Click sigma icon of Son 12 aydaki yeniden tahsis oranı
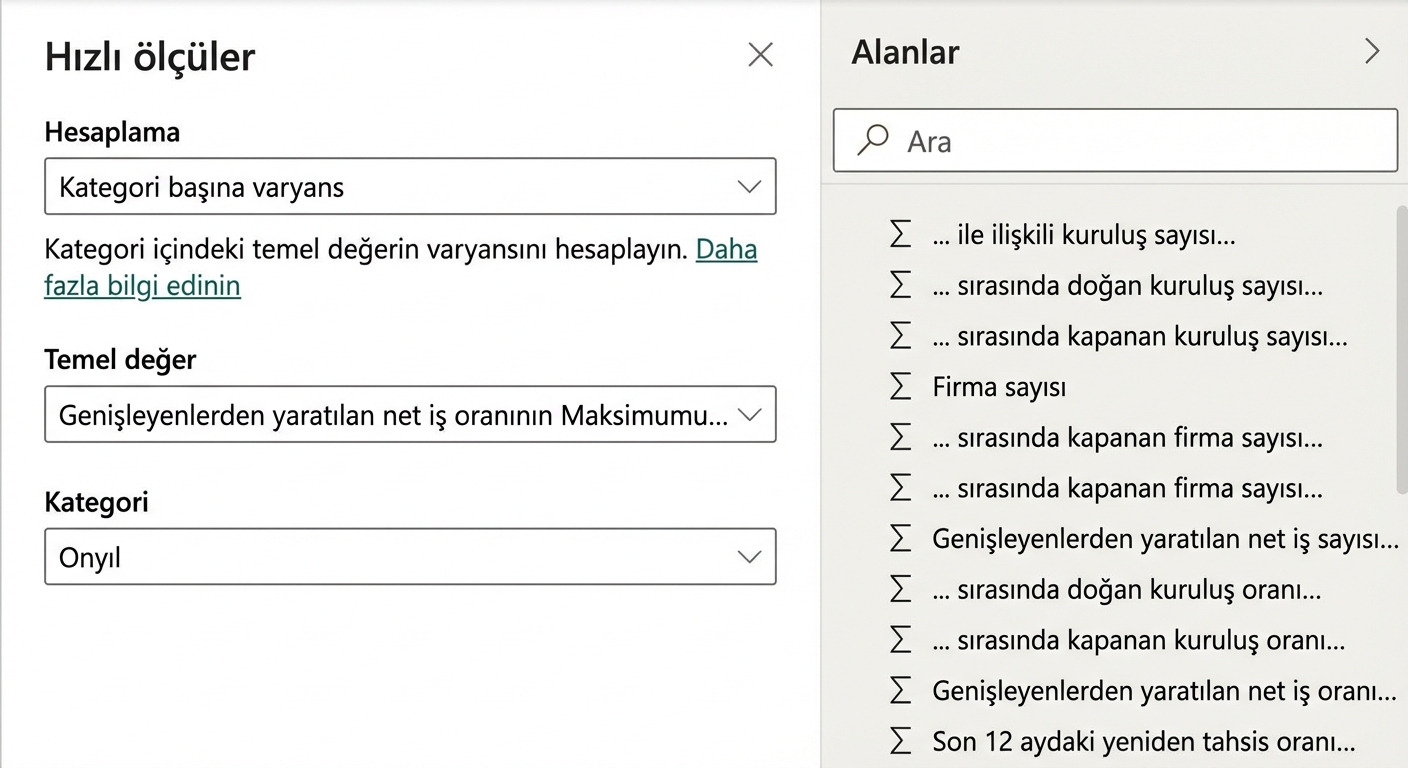Viewport: 1408px width, 768px height. [x=901, y=742]
